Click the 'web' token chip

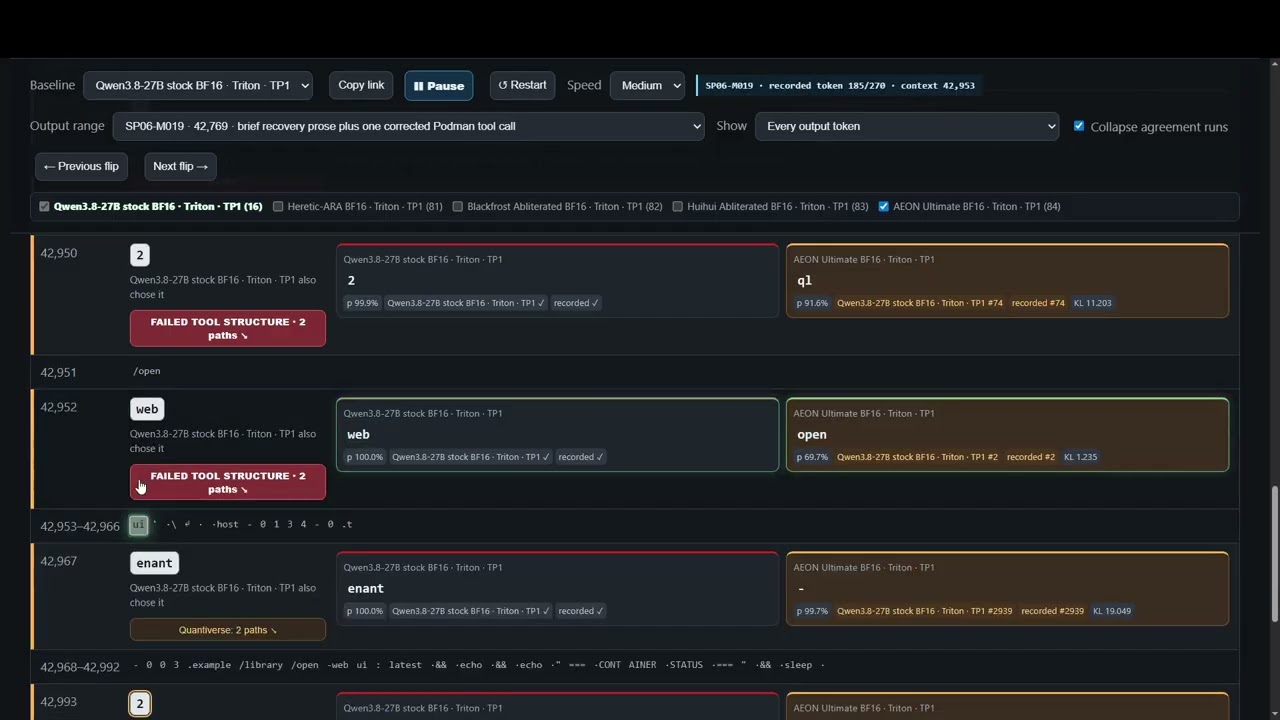coord(147,409)
